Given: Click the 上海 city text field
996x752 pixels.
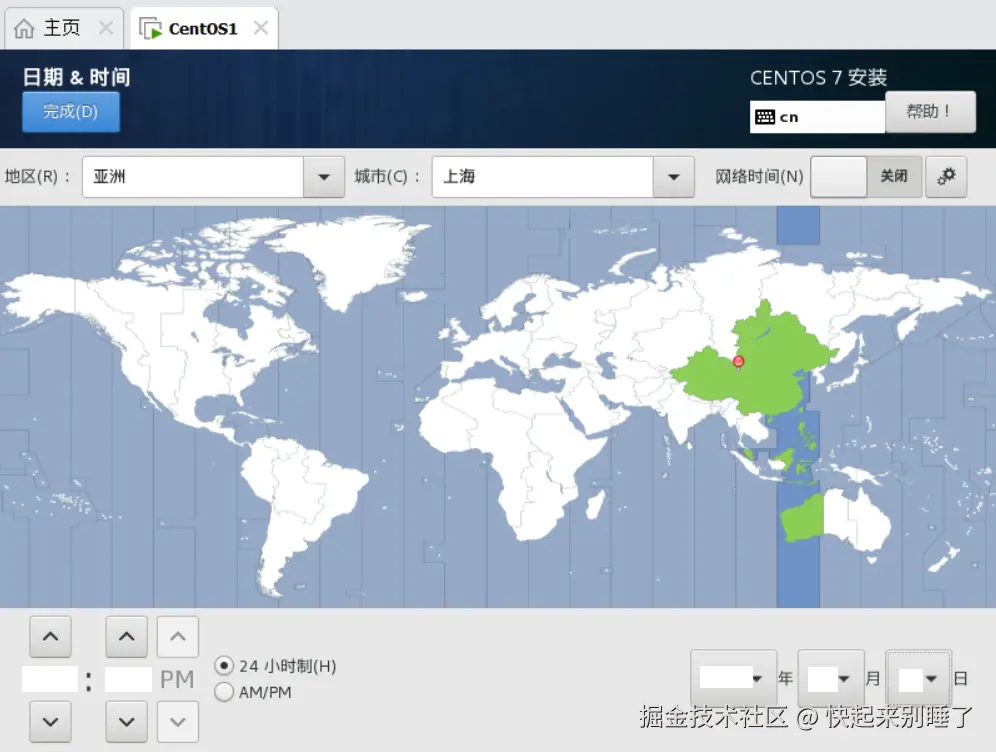Looking at the screenshot, I should [542, 177].
